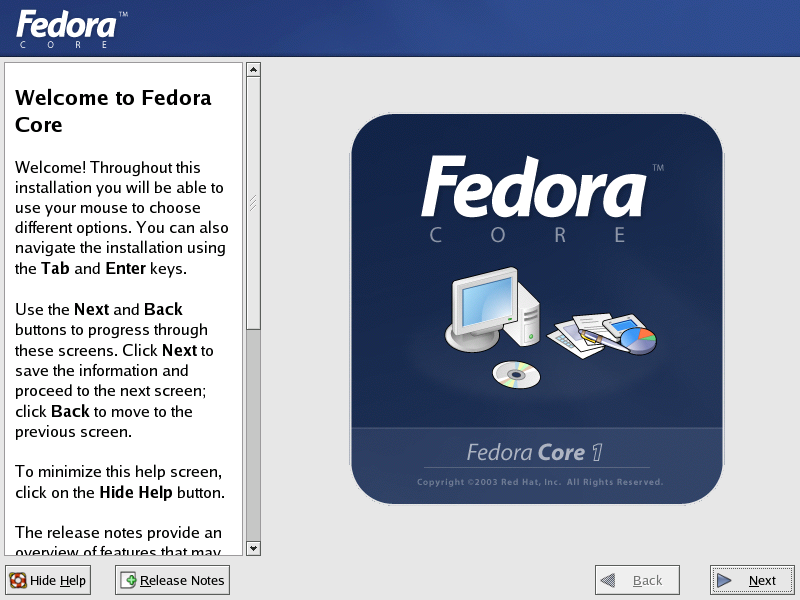Click the 'Welcome to Fedora Core' heading
Viewport: 800px width, 600px height.
tap(113, 111)
